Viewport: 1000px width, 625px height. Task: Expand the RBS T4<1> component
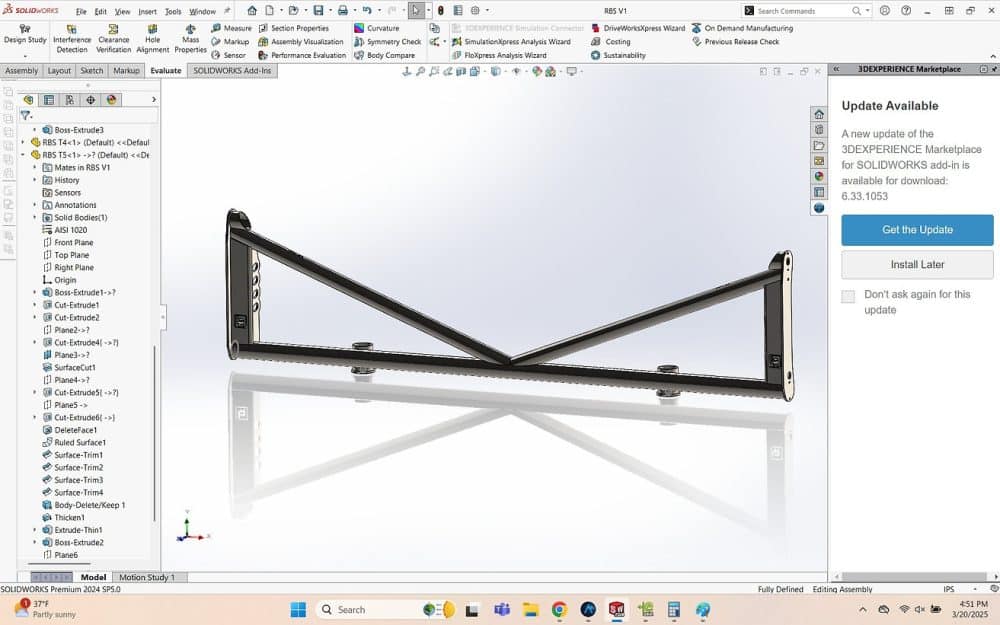pos(23,142)
